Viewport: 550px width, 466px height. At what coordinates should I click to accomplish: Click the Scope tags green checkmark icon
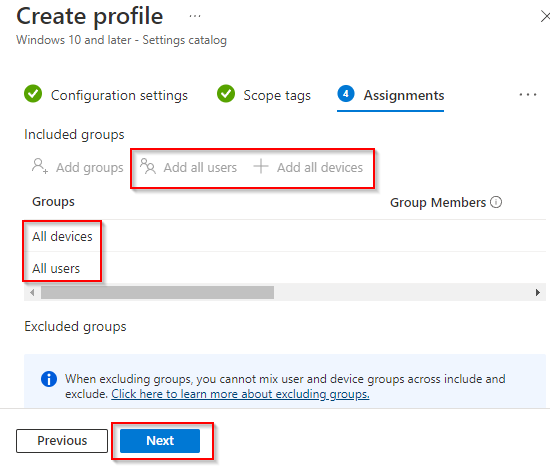pyautogui.click(x=226, y=94)
